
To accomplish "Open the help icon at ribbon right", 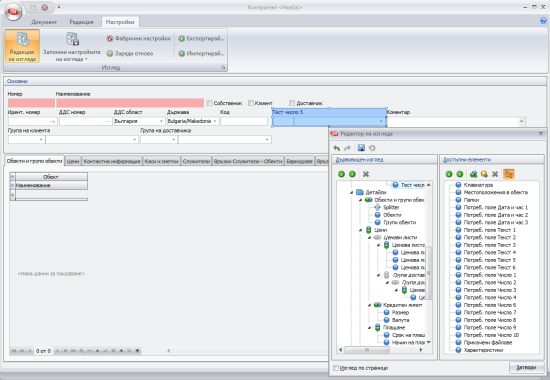I will (x=543, y=21).
